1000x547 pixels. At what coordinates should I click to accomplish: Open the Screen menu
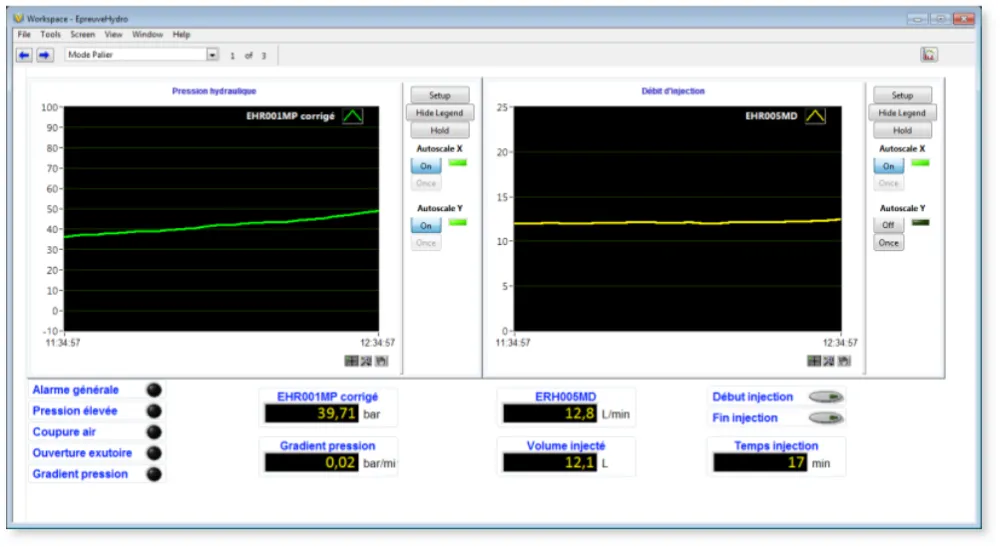click(82, 34)
